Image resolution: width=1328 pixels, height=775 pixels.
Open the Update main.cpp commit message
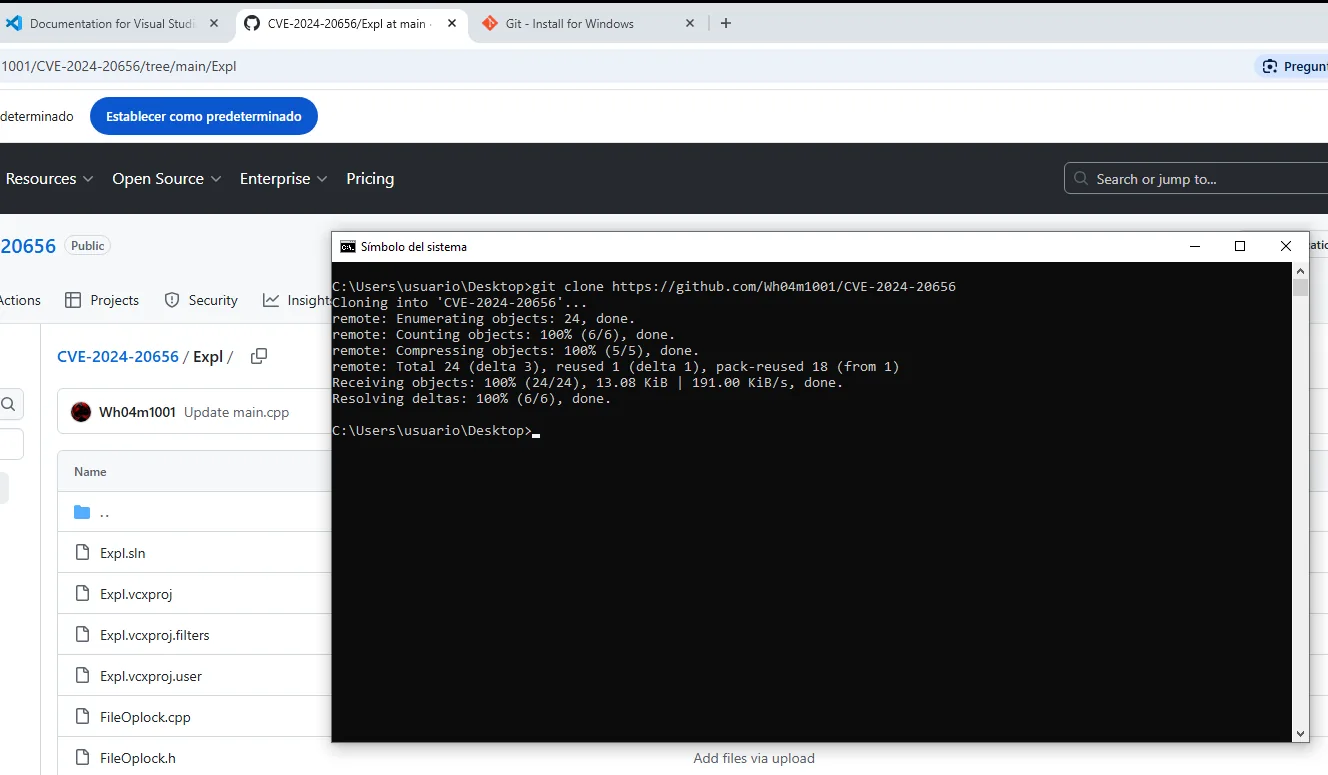(236, 412)
